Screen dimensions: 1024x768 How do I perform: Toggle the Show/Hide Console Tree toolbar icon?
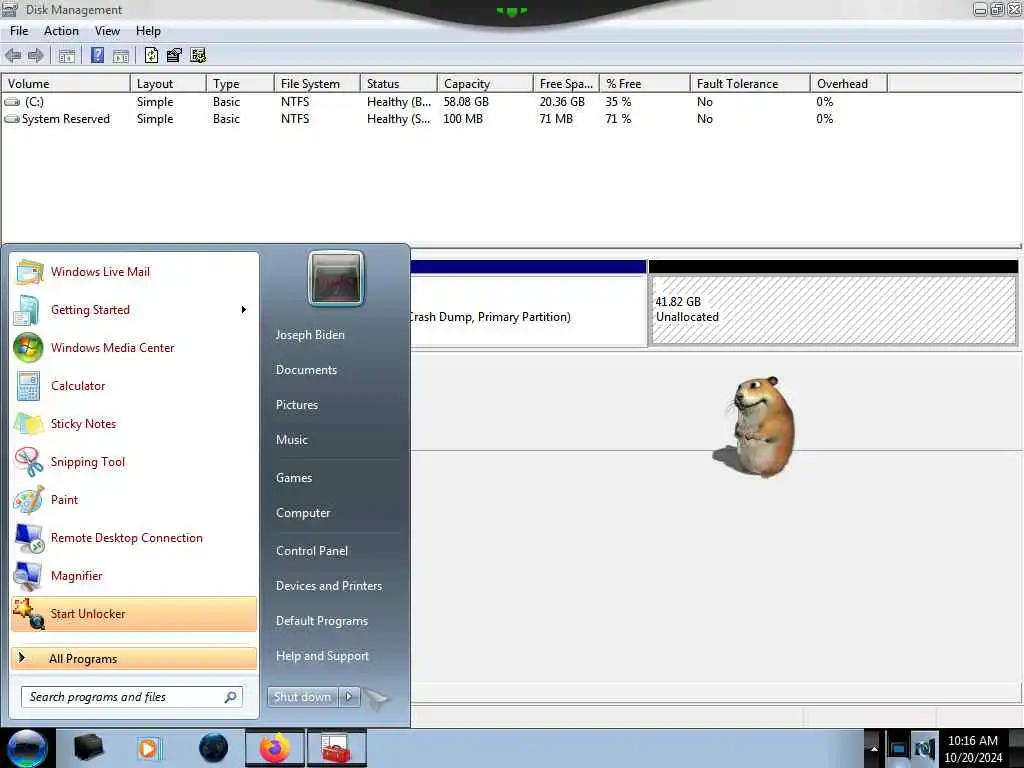[x=67, y=56]
